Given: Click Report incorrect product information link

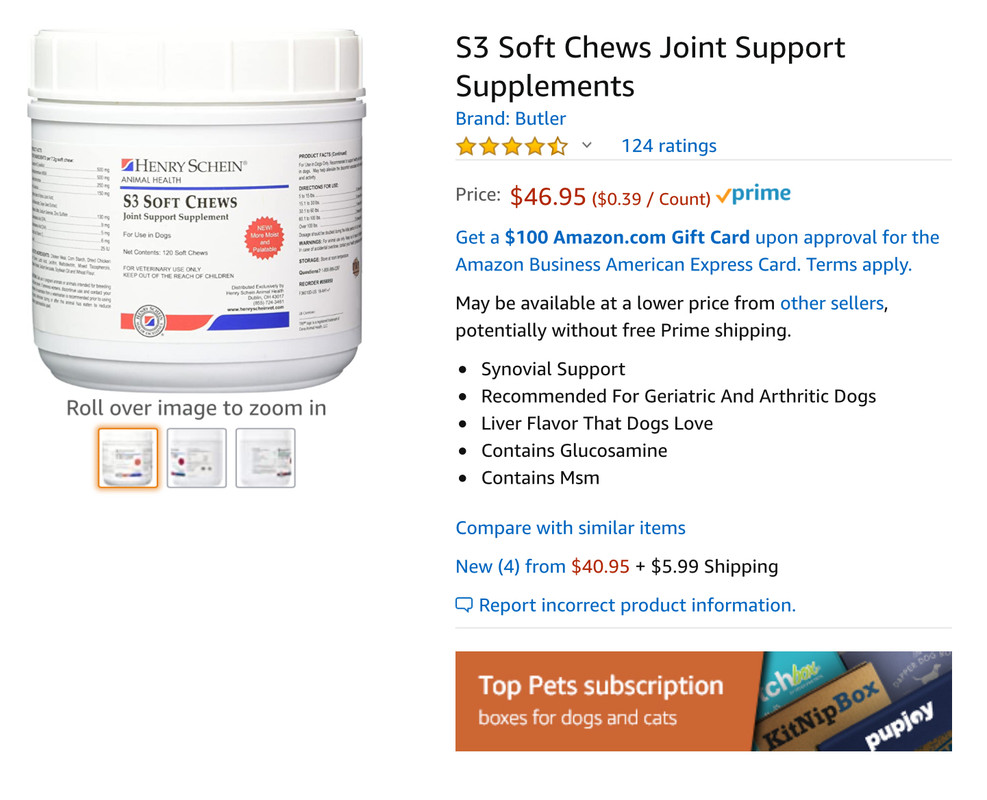Looking at the screenshot, I should click(x=637, y=605).
